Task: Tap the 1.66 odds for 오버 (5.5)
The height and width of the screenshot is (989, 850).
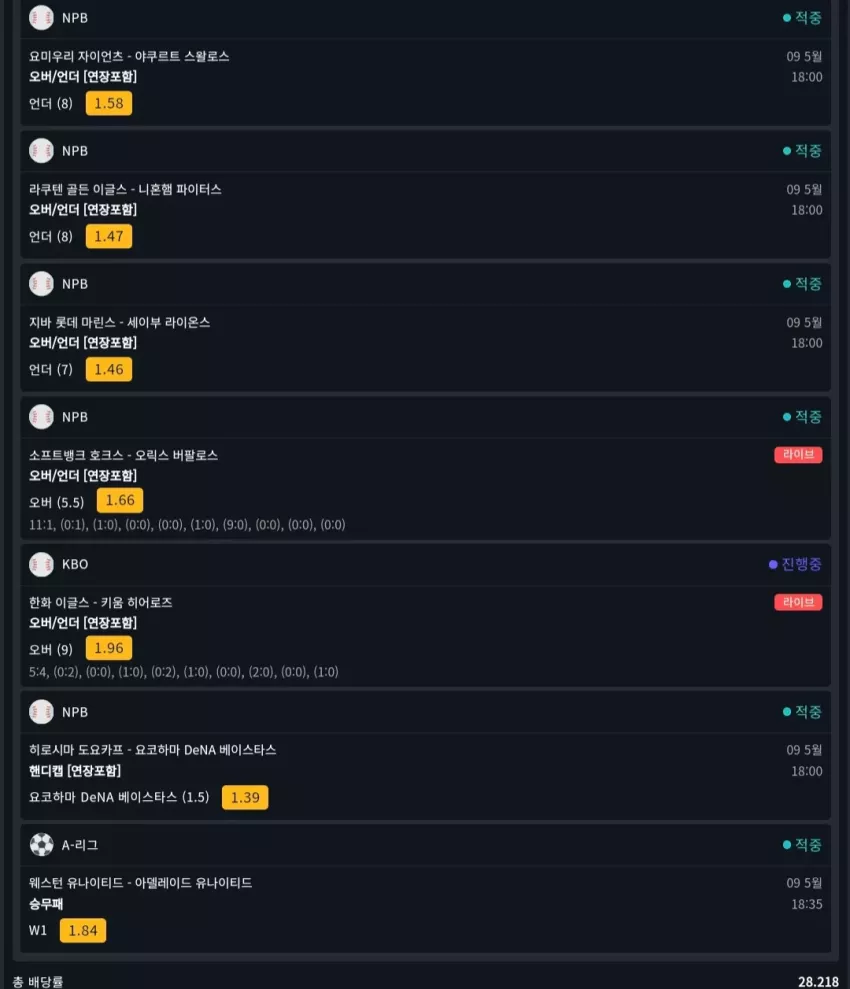Action: click(x=120, y=500)
